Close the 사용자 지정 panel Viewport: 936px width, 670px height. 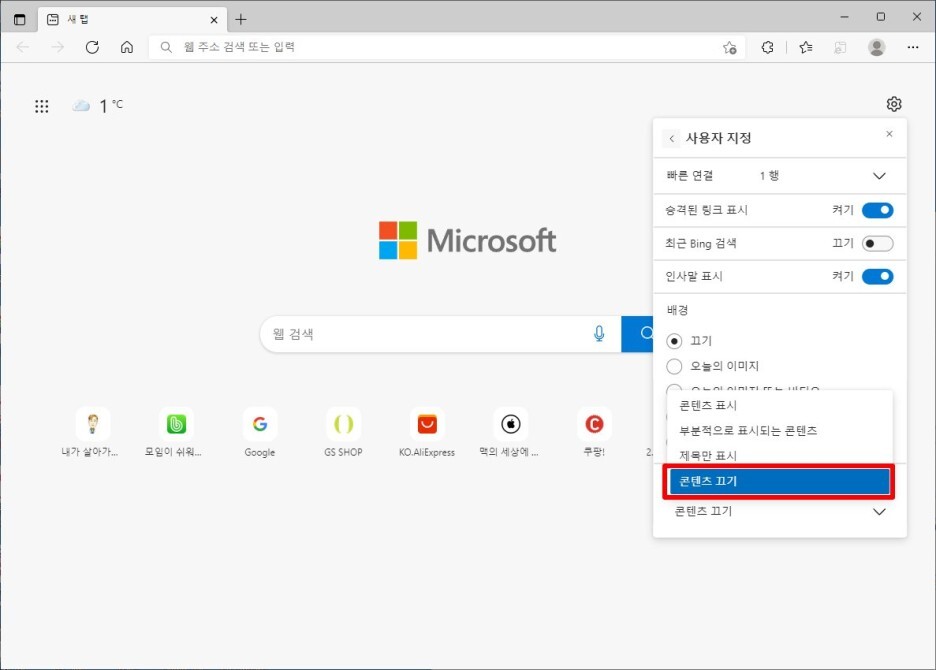tap(889, 134)
